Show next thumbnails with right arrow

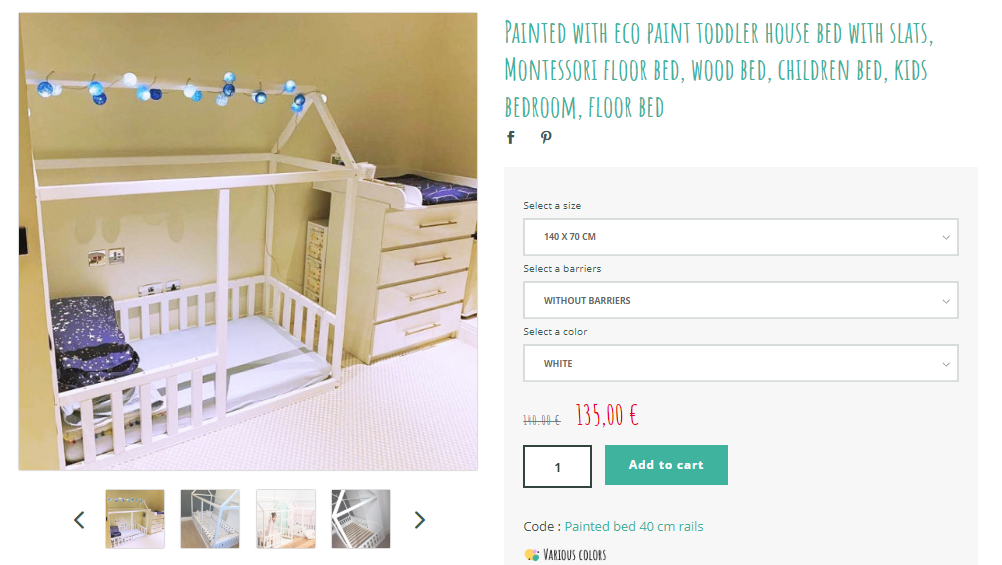coord(419,520)
